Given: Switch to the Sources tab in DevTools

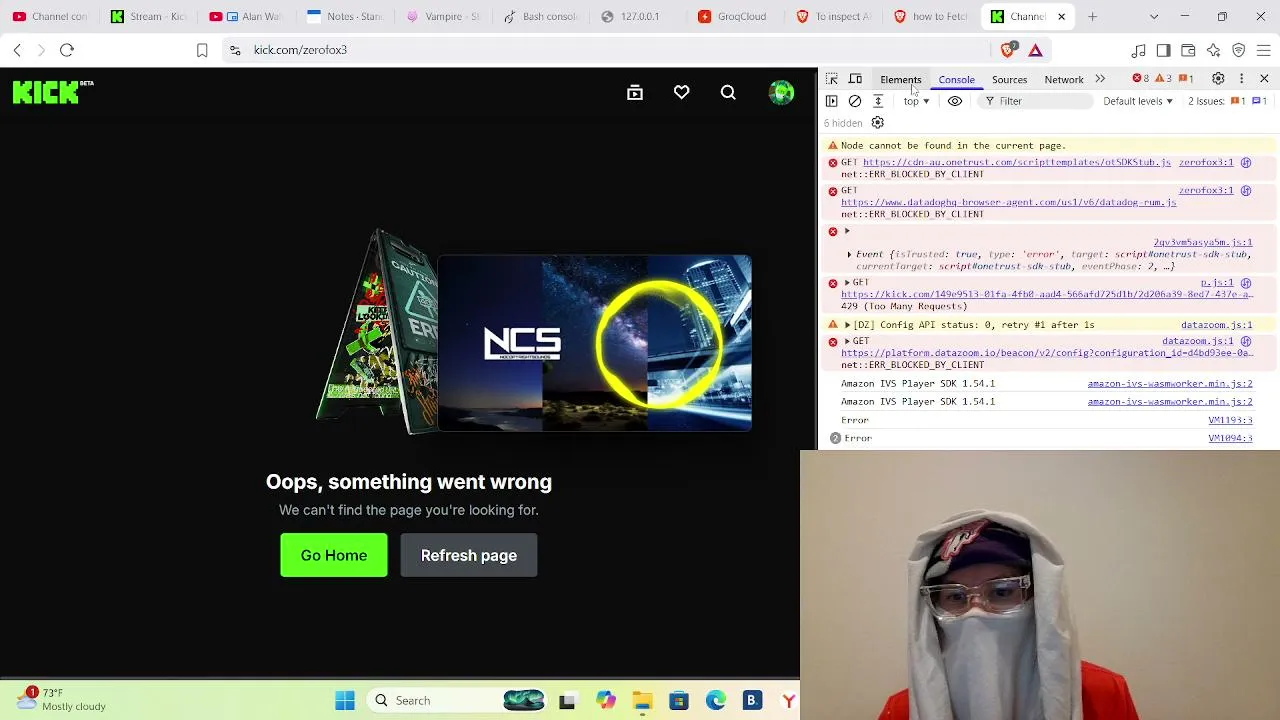Looking at the screenshot, I should pyautogui.click(x=1010, y=80).
